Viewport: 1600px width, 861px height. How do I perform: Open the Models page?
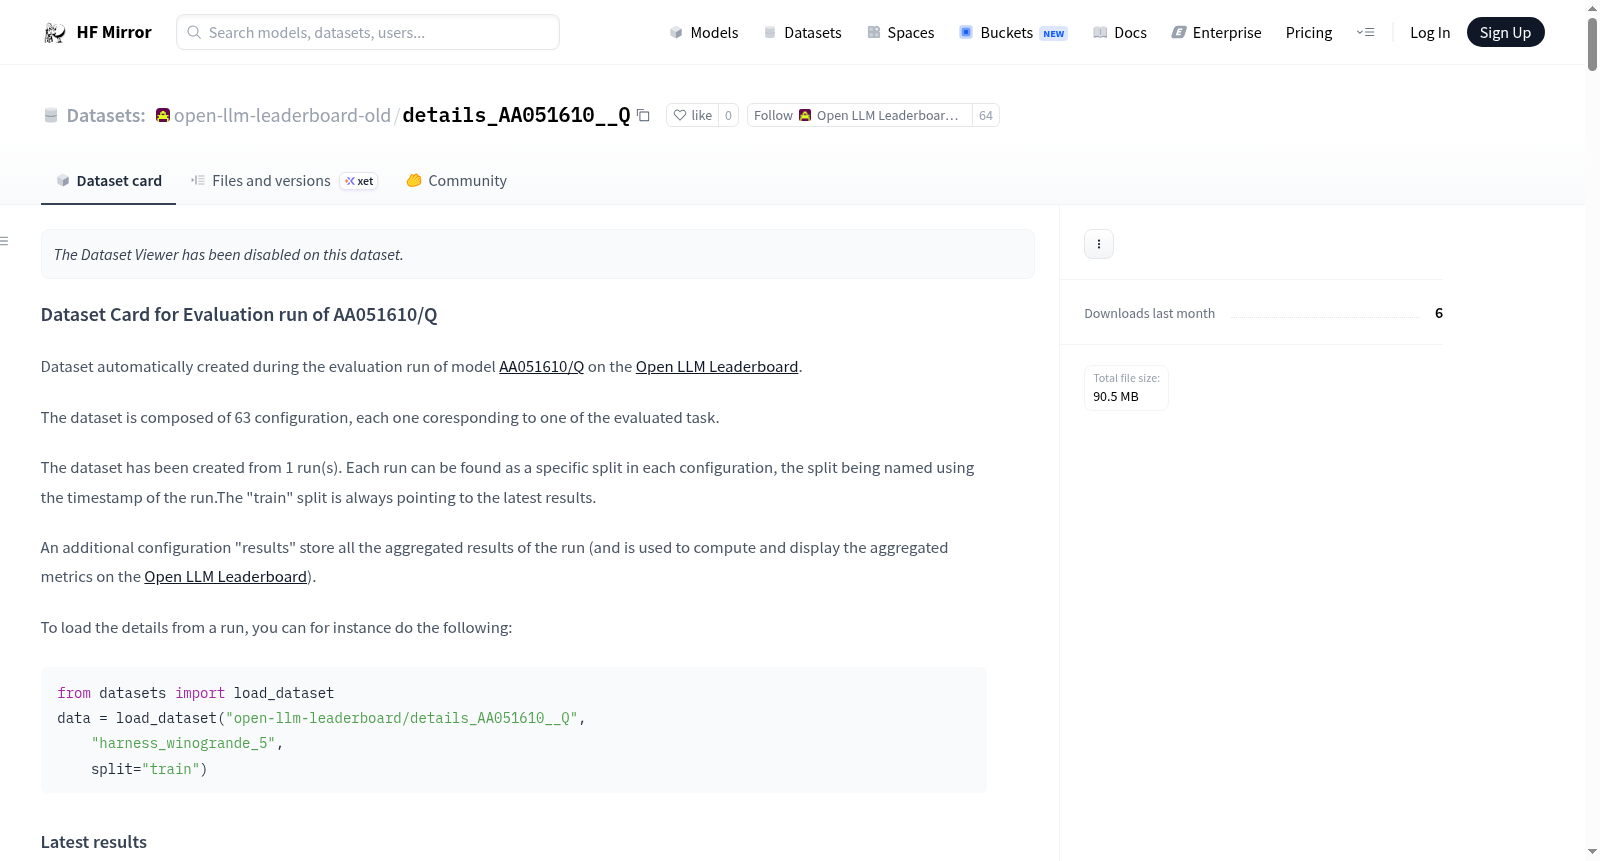pyautogui.click(x=704, y=33)
